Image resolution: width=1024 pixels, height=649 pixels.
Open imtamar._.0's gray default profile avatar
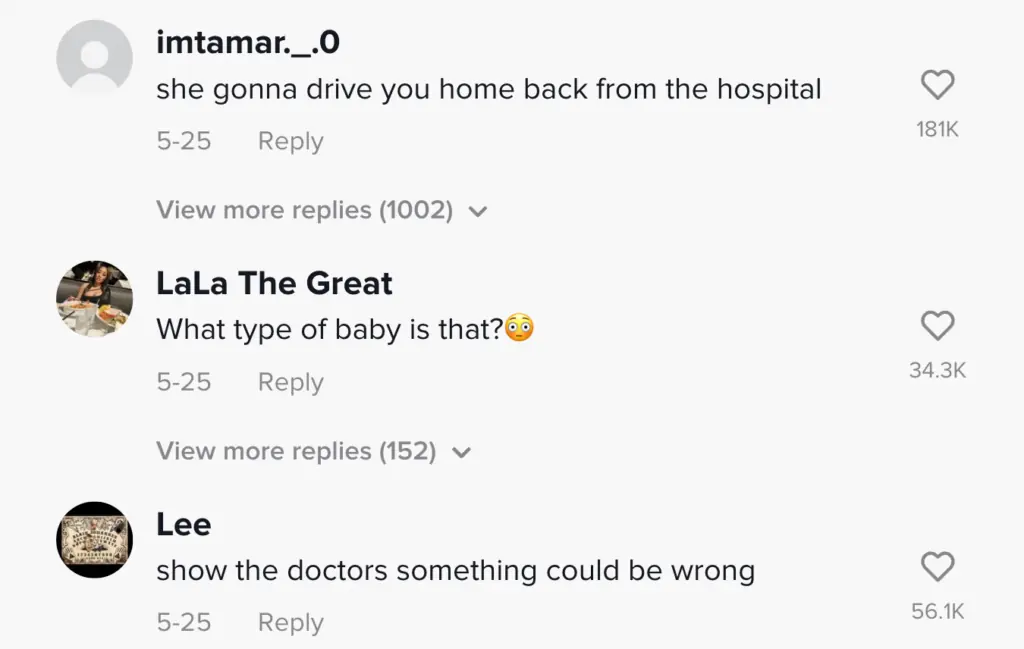(95, 58)
